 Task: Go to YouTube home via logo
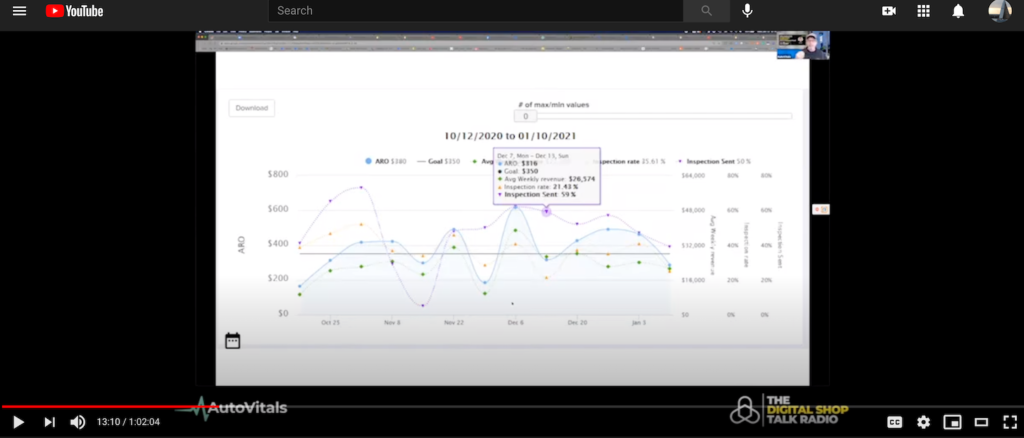pos(74,10)
